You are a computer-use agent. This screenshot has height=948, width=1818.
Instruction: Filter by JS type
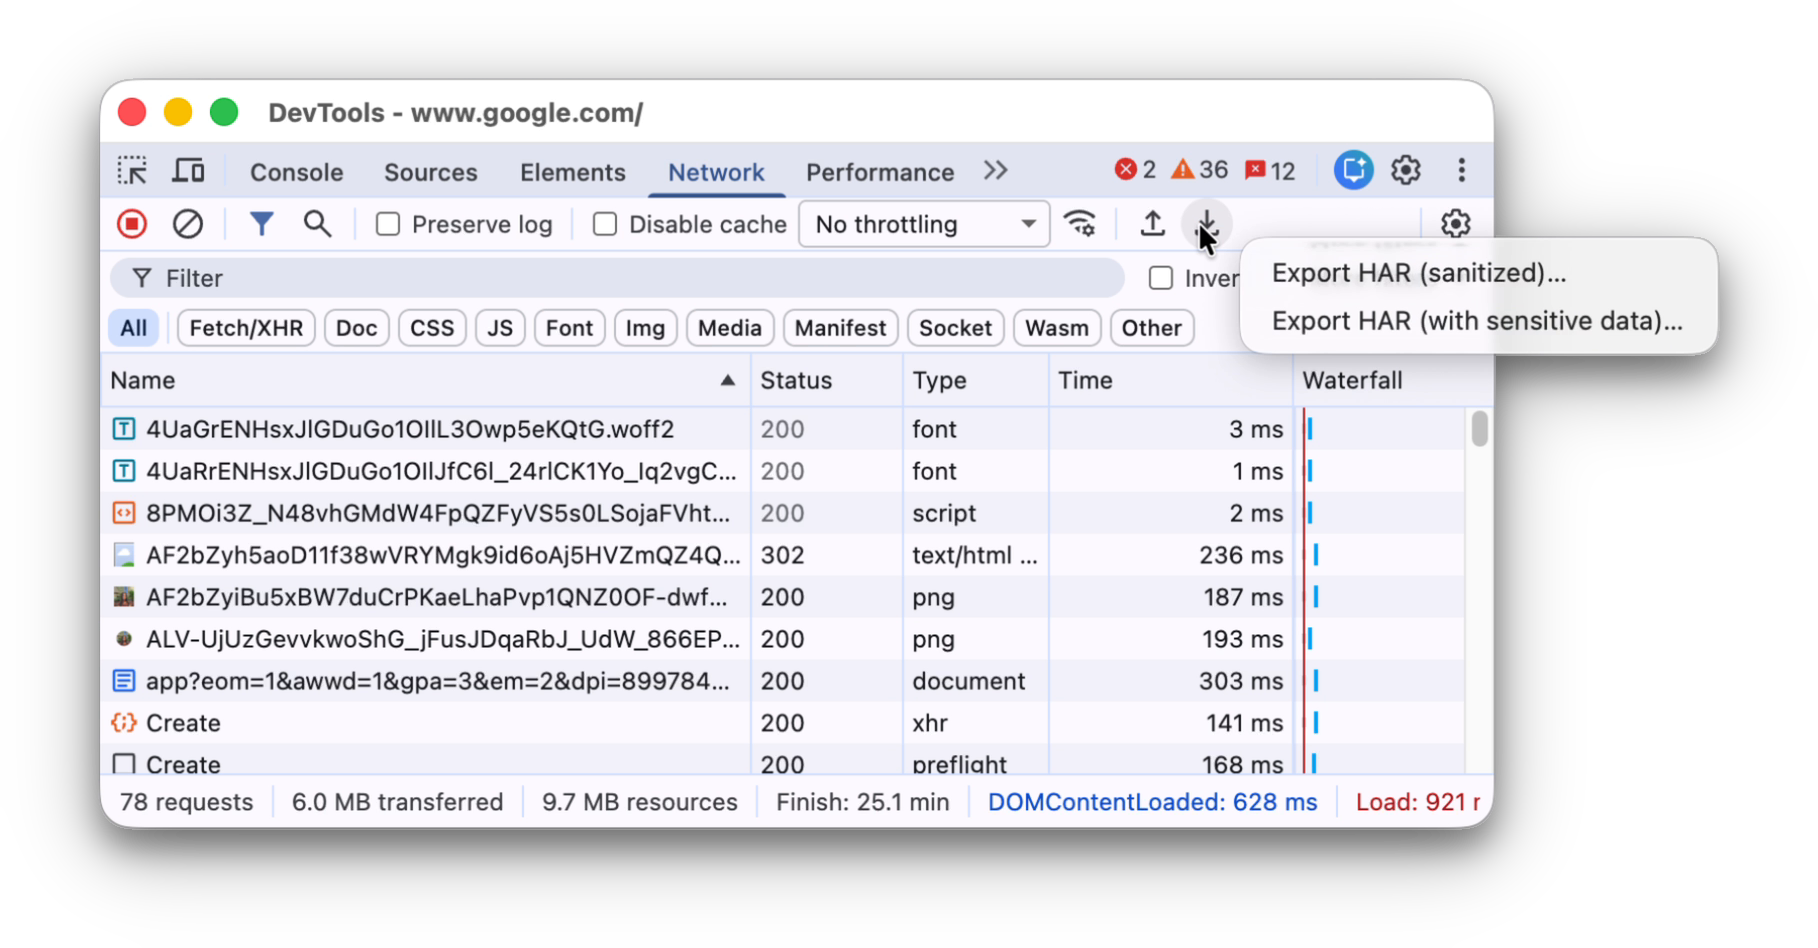500,328
